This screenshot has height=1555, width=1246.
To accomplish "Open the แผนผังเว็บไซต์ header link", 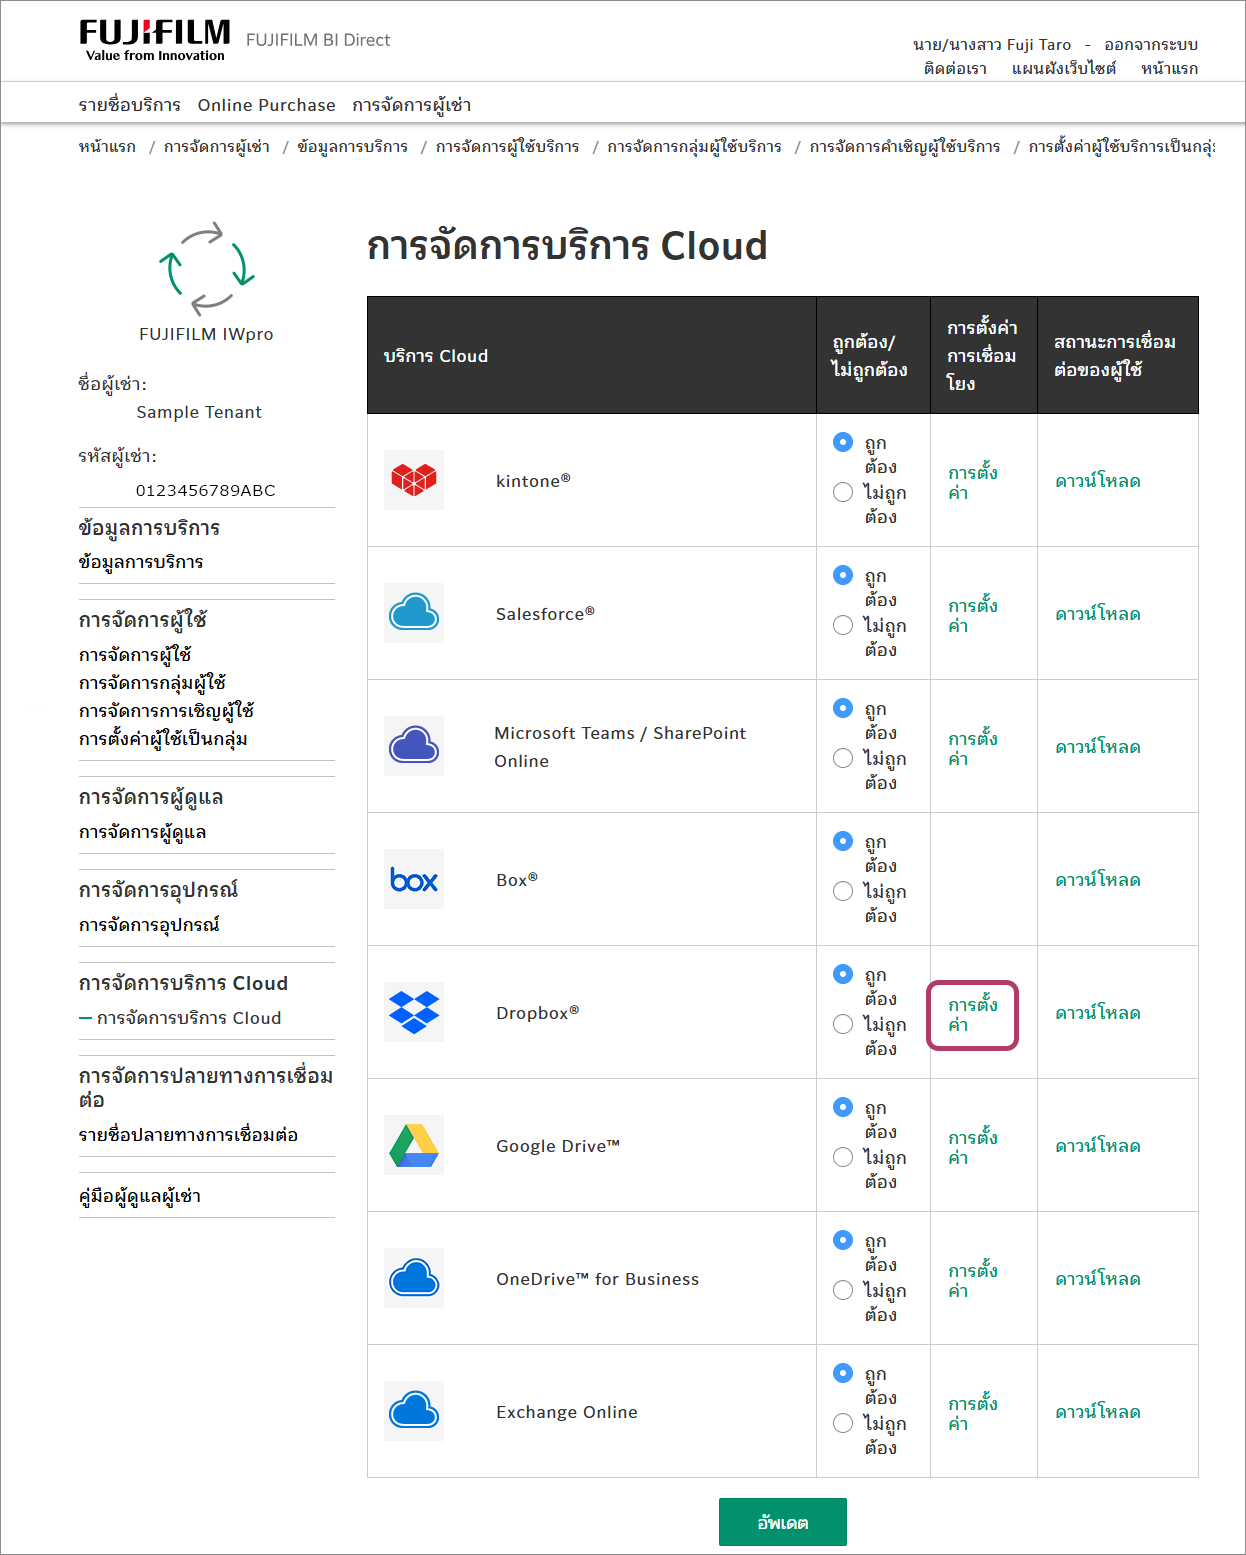I will [1064, 69].
